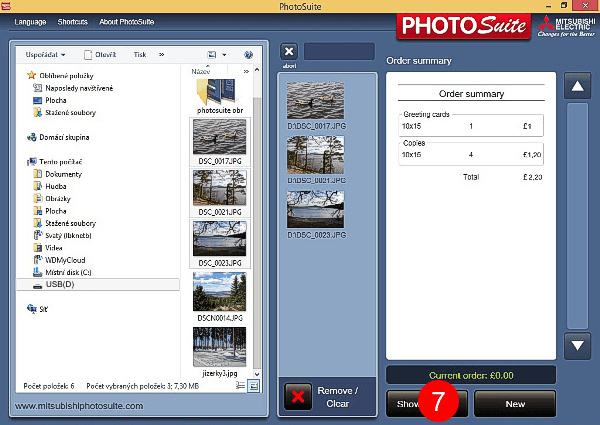Select first Plocha under favorites
Image resolution: width=600 pixels, height=425 pixels.
click(50, 100)
